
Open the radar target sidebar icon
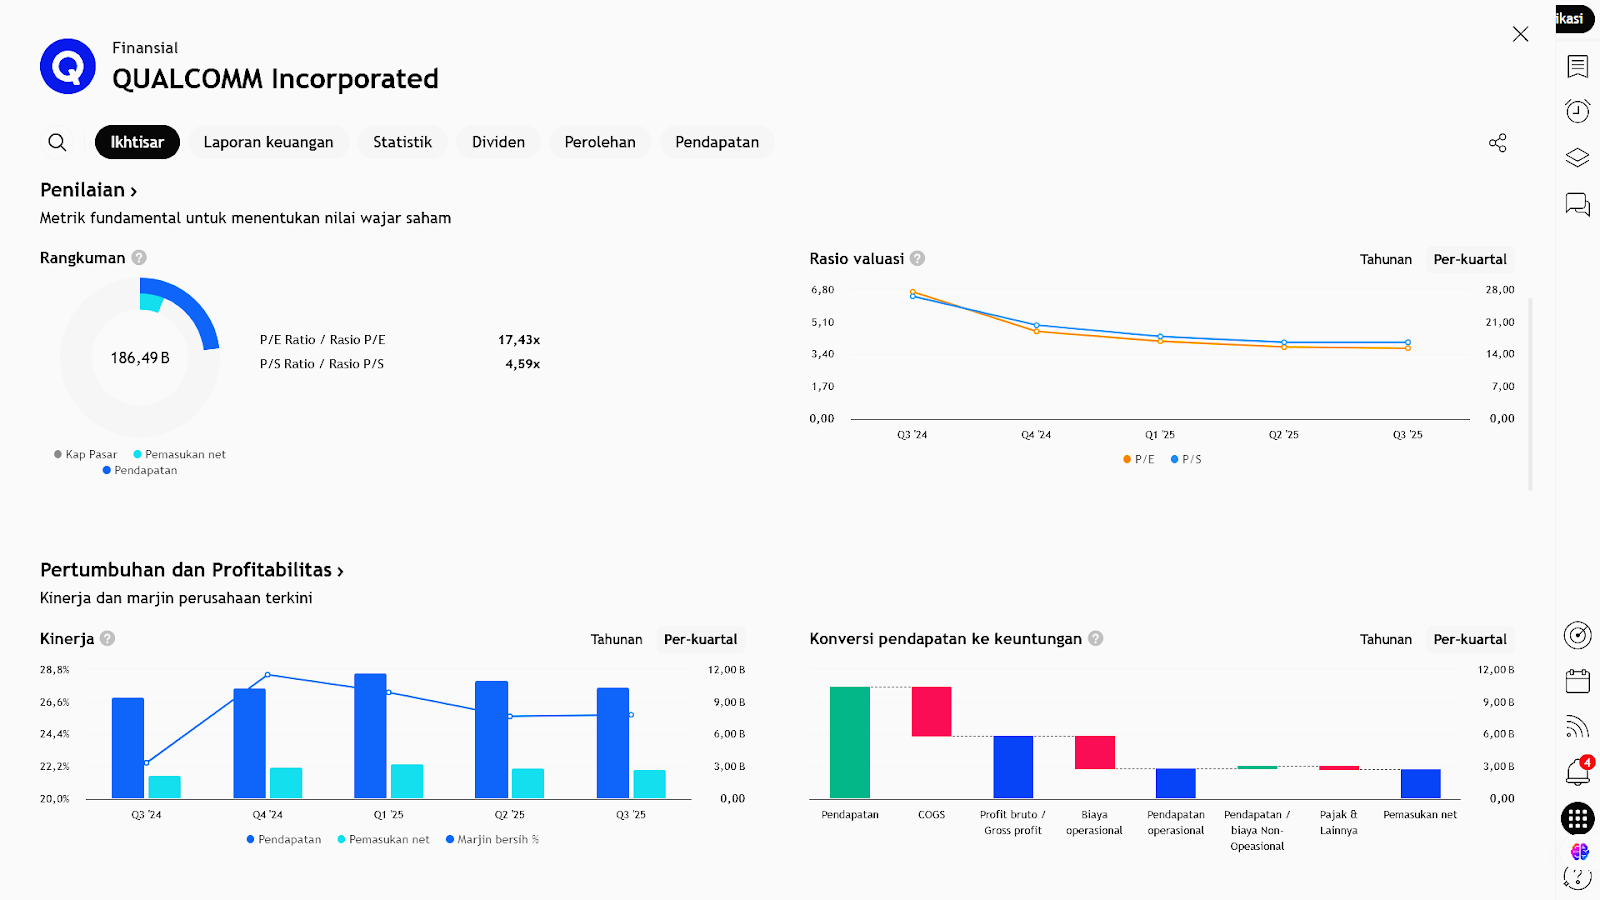click(1577, 635)
